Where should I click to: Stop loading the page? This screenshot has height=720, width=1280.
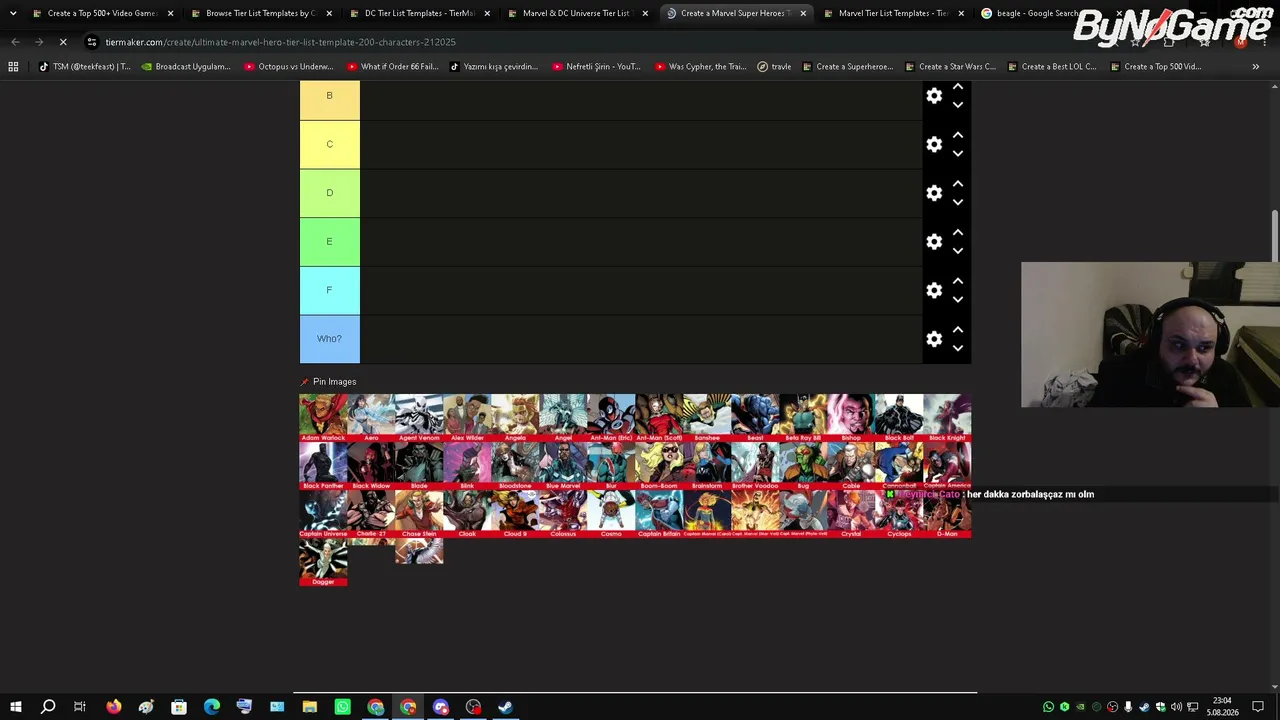[63, 42]
